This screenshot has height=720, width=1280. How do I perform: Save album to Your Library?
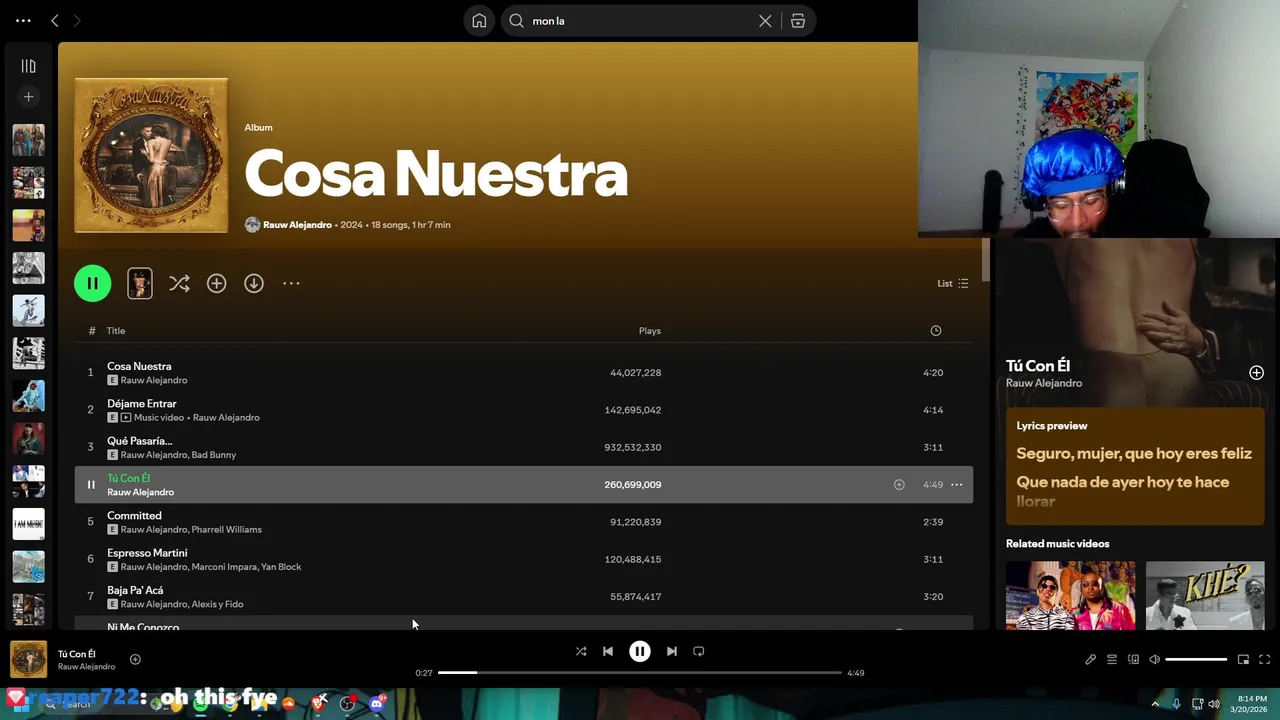pyautogui.click(x=216, y=283)
